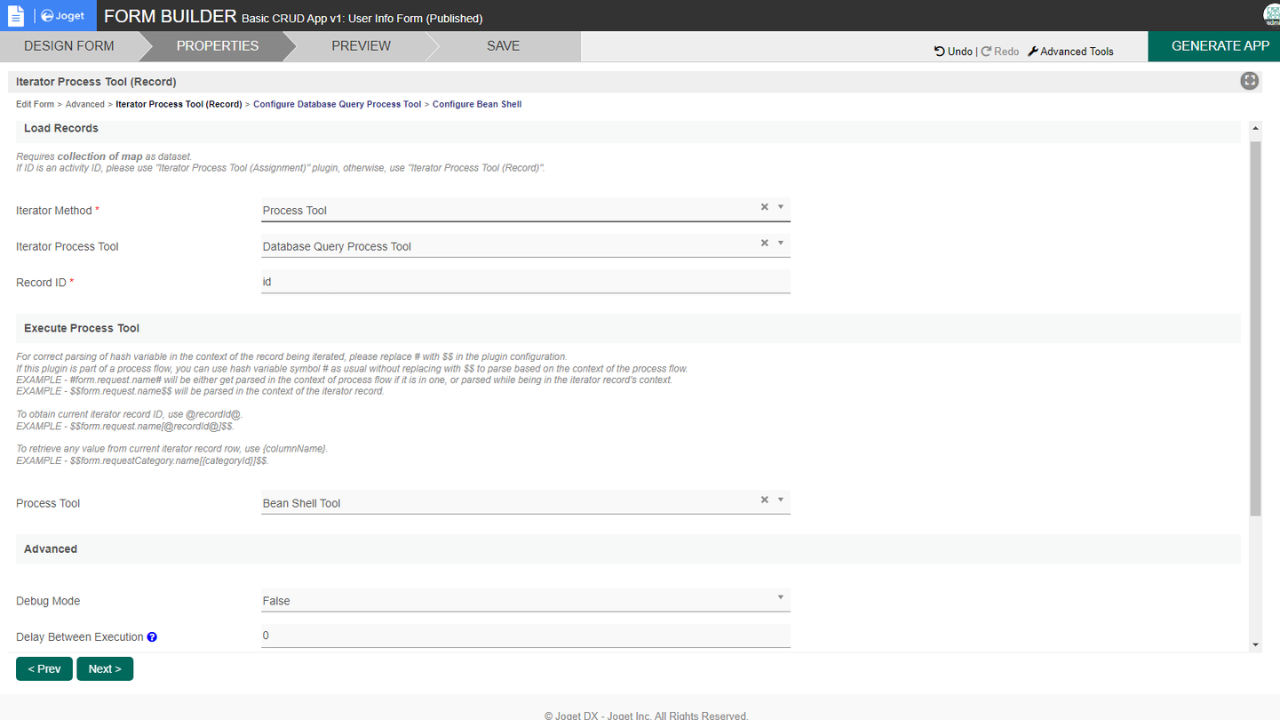
Task: Switch to the Preview tab
Action: [361, 46]
